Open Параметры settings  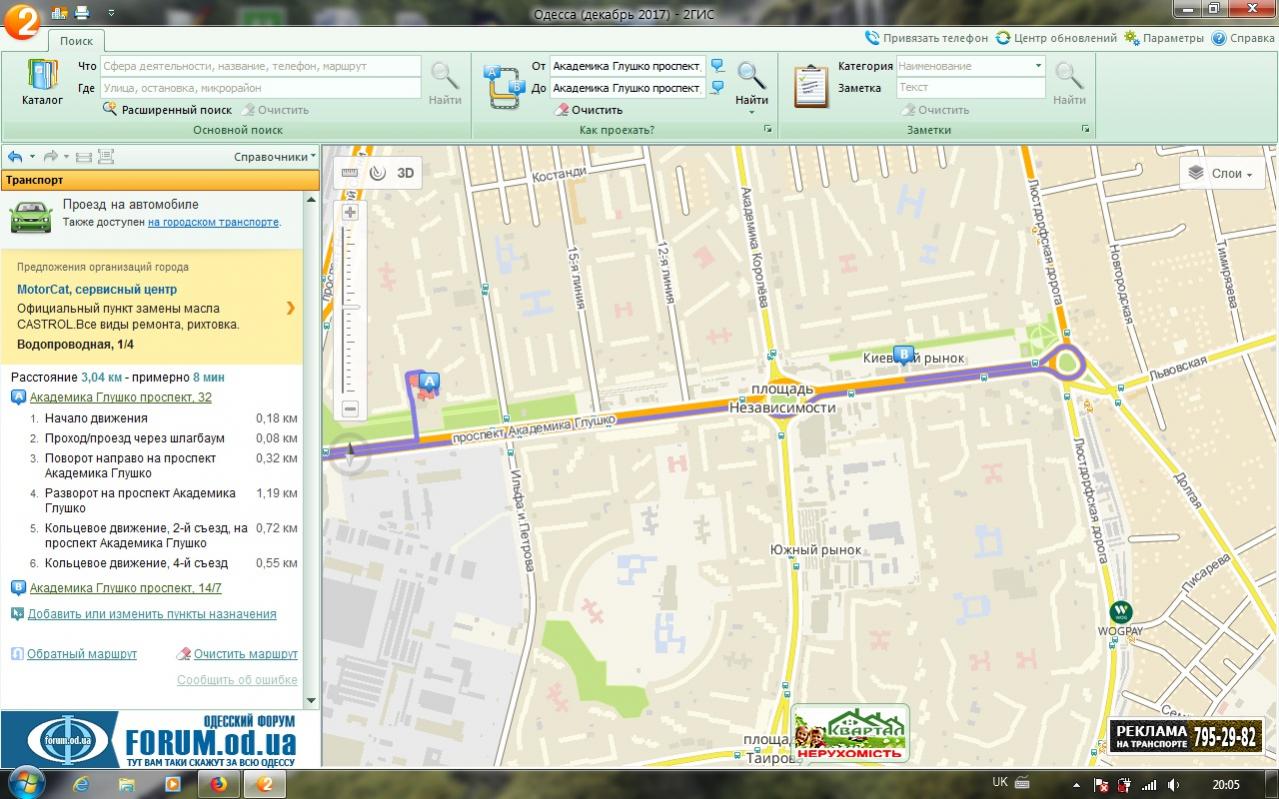tap(1164, 38)
